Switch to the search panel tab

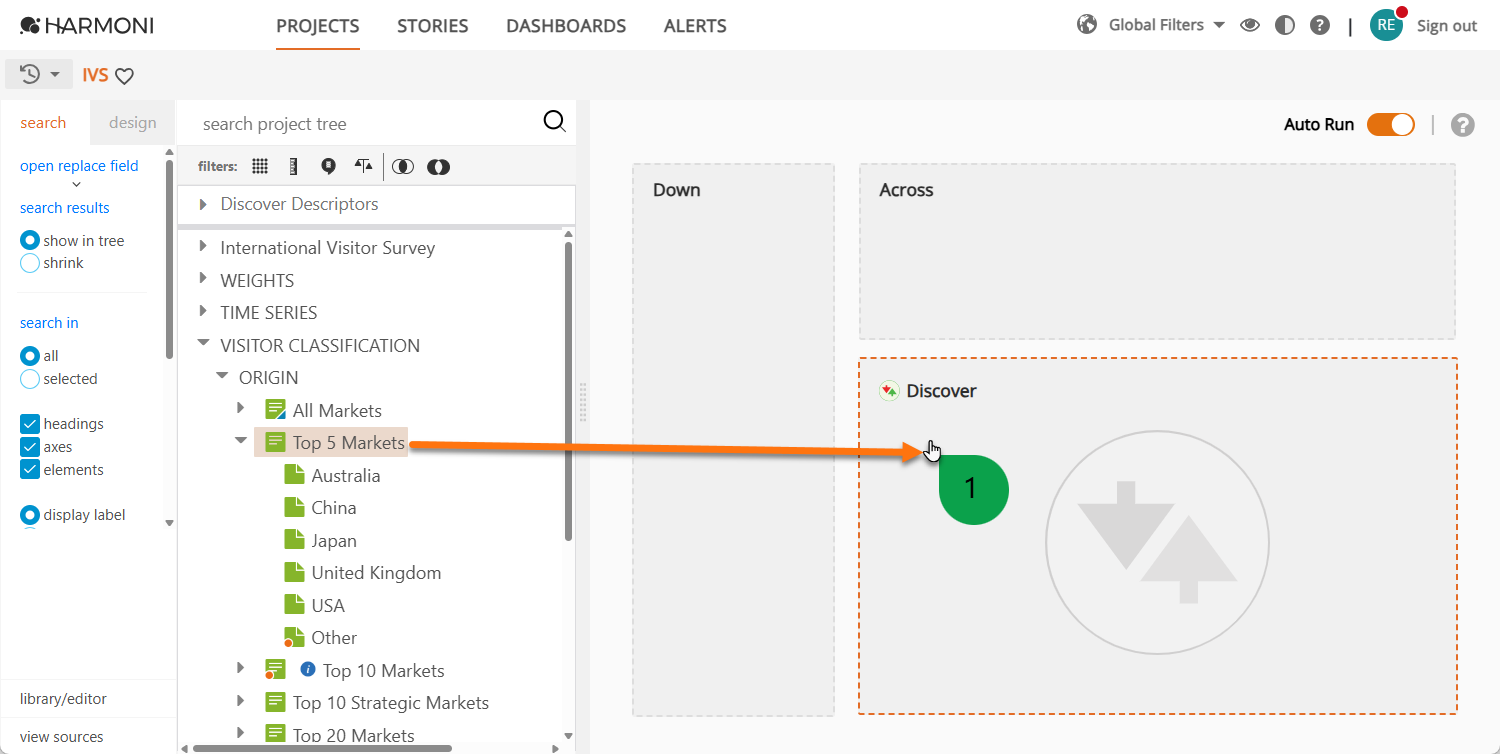pyautogui.click(x=44, y=123)
